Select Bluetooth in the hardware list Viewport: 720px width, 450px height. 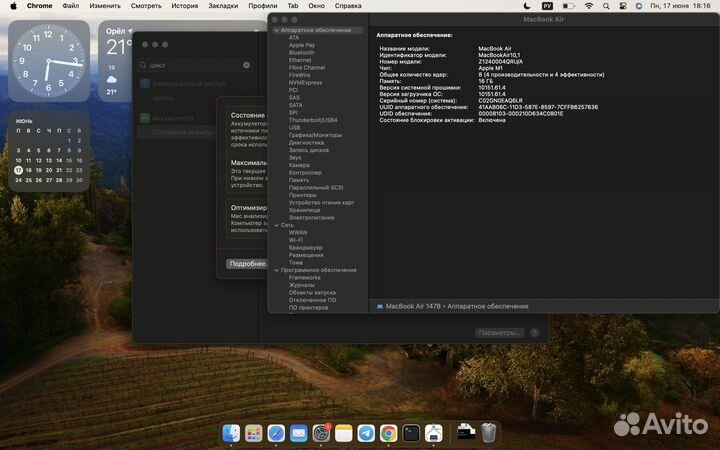coord(302,53)
